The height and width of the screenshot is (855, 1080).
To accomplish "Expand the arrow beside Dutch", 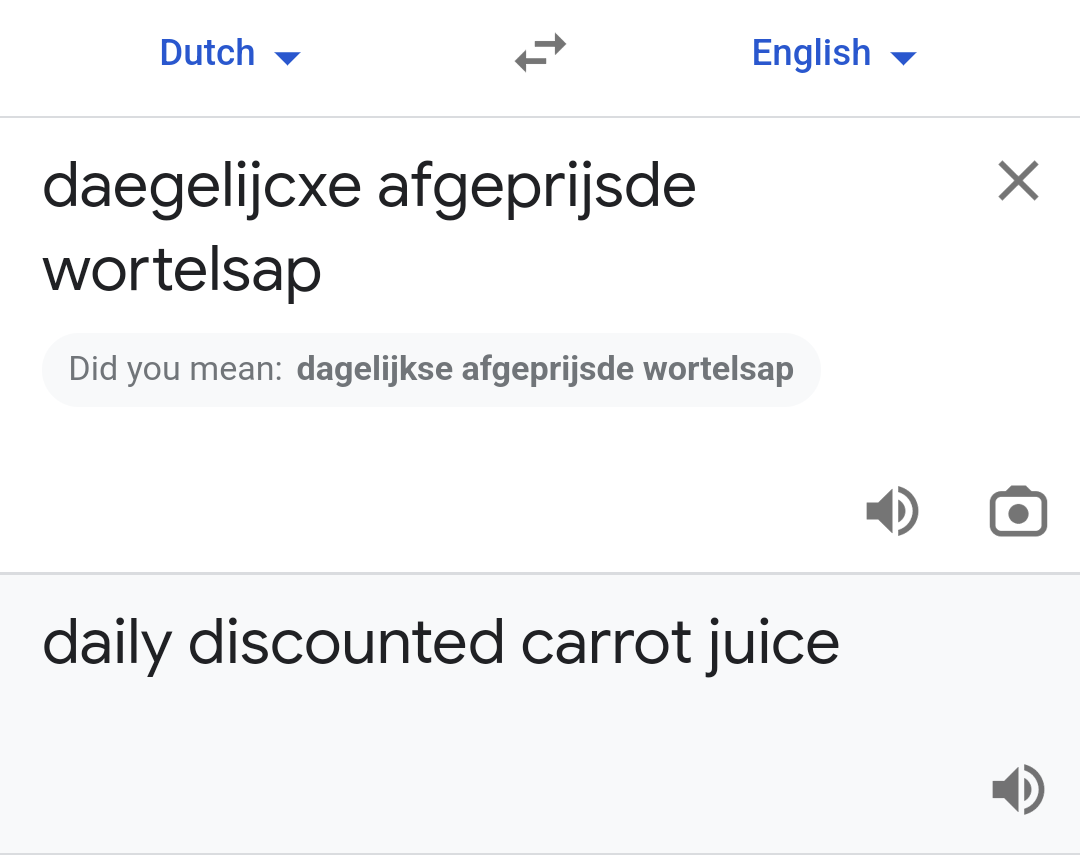I will tap(287, 58).
